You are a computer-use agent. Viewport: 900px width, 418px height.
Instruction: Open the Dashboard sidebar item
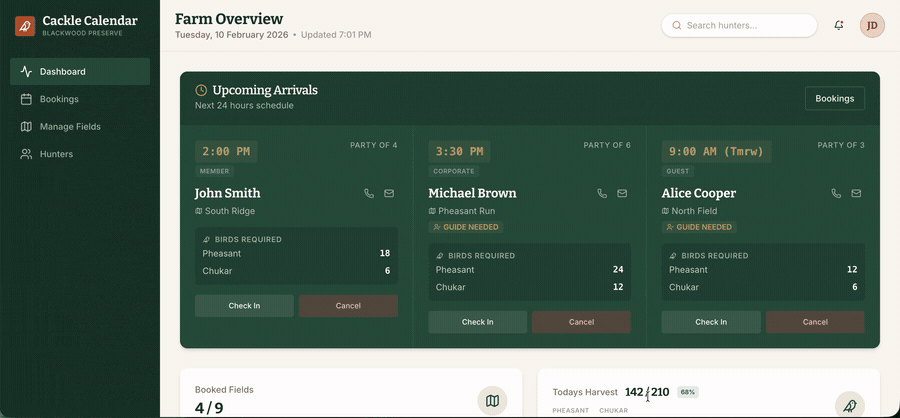[x=80, y=72]
